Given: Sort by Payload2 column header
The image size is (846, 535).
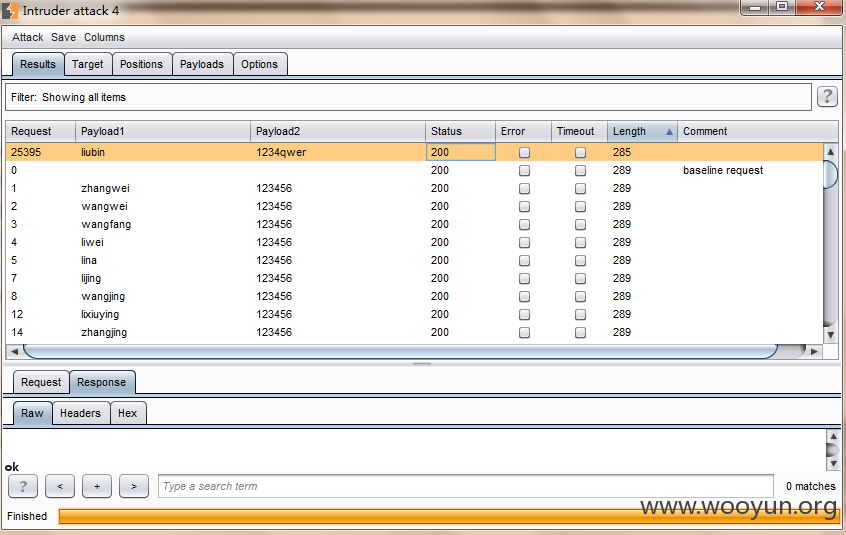Looking at the screenshot, I should click(x=338, y=132).
